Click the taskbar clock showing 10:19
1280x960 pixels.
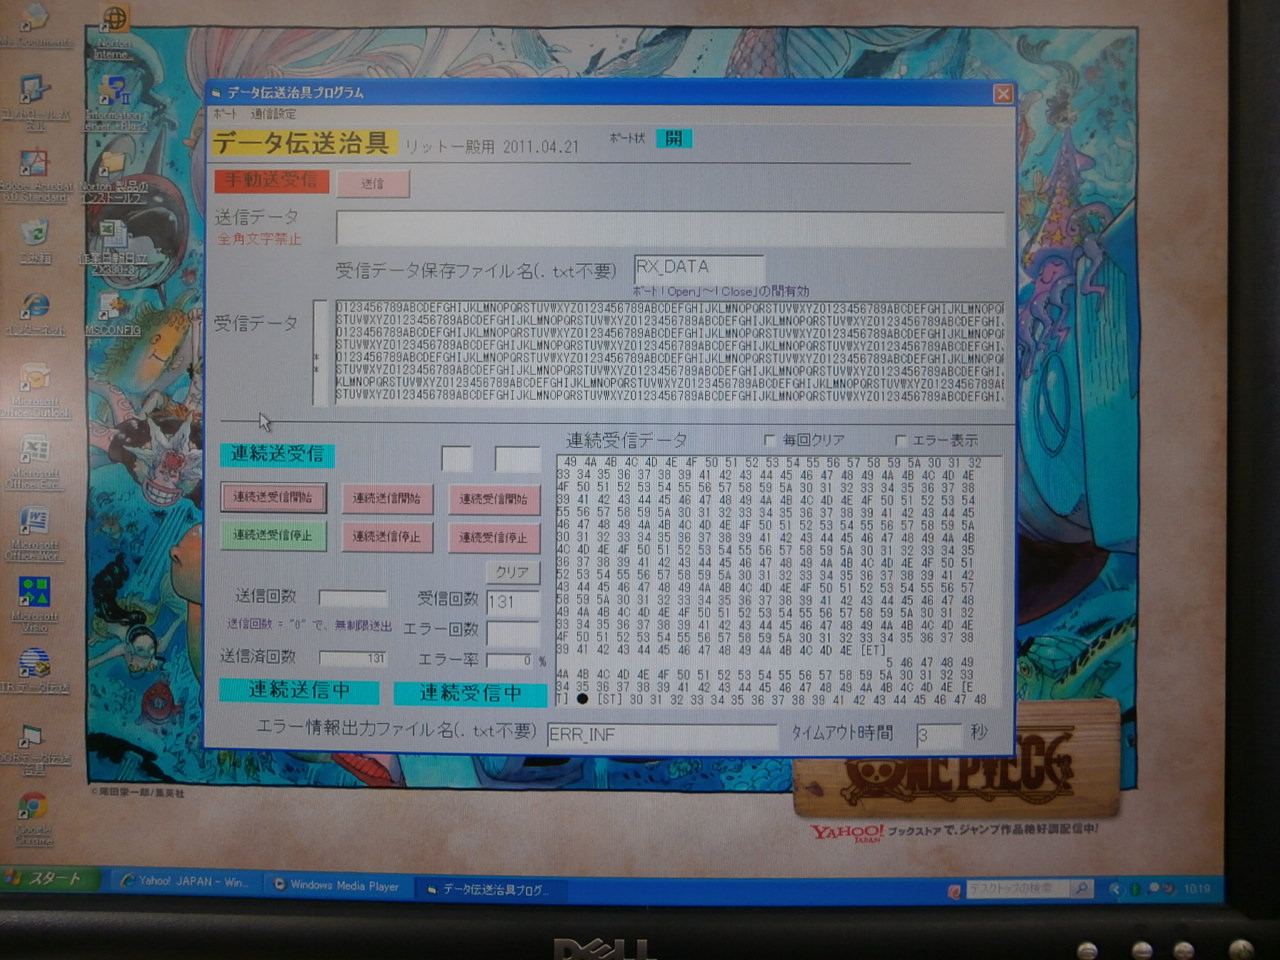click(x=1197, y=888)
